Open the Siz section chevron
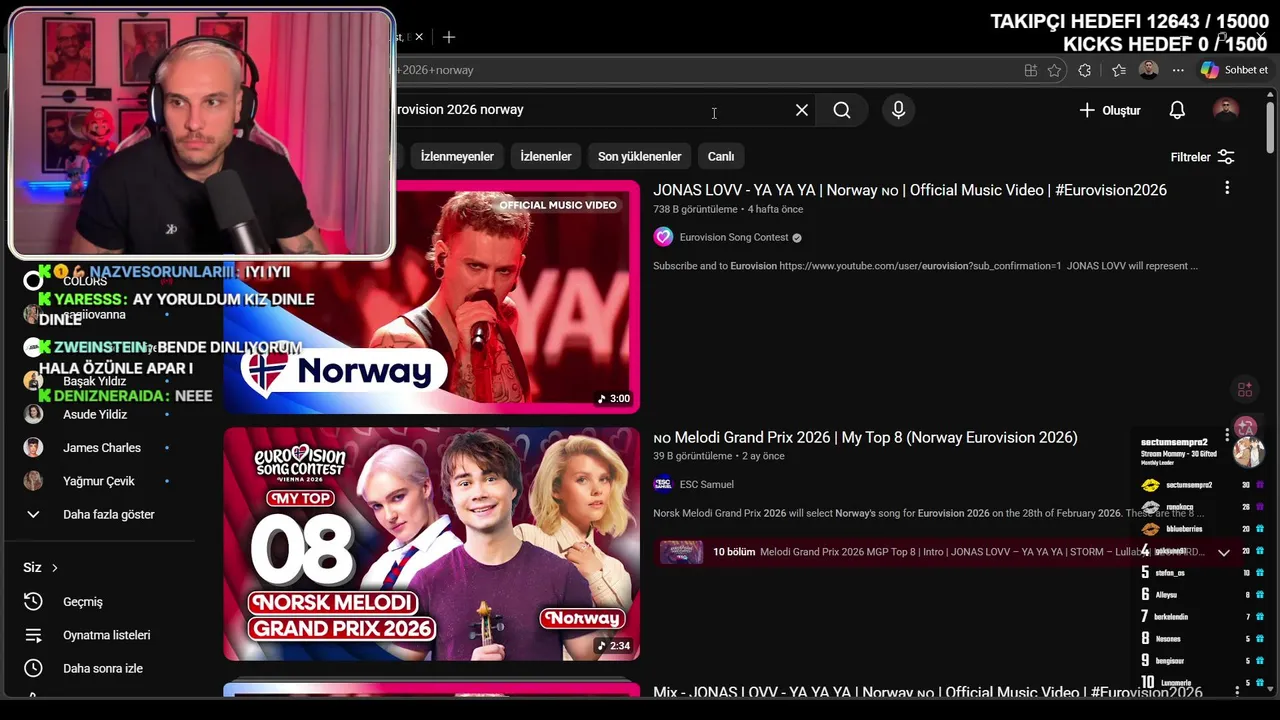This screenshot has width=1280, height=720. [x=54, y=568]
